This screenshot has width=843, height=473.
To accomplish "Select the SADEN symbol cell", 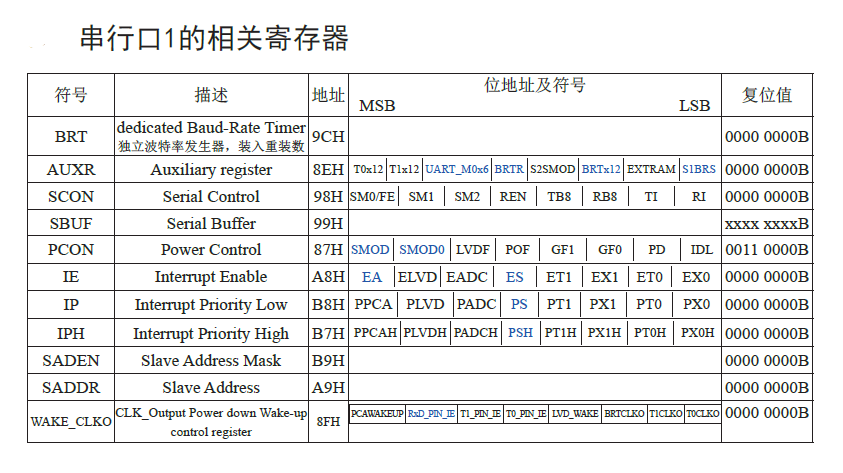I will click(x=70, y=361).
